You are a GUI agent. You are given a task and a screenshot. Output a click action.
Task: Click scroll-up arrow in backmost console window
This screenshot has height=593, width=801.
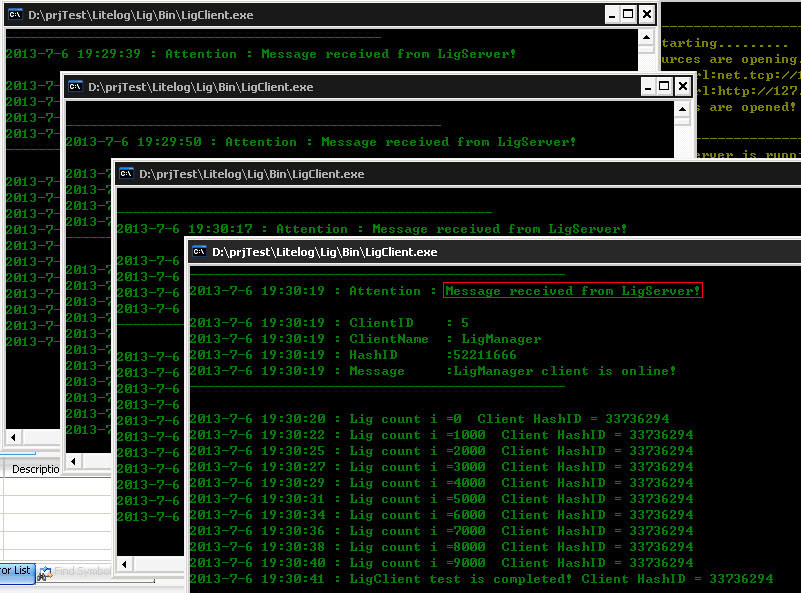click(x=646, y=37)
